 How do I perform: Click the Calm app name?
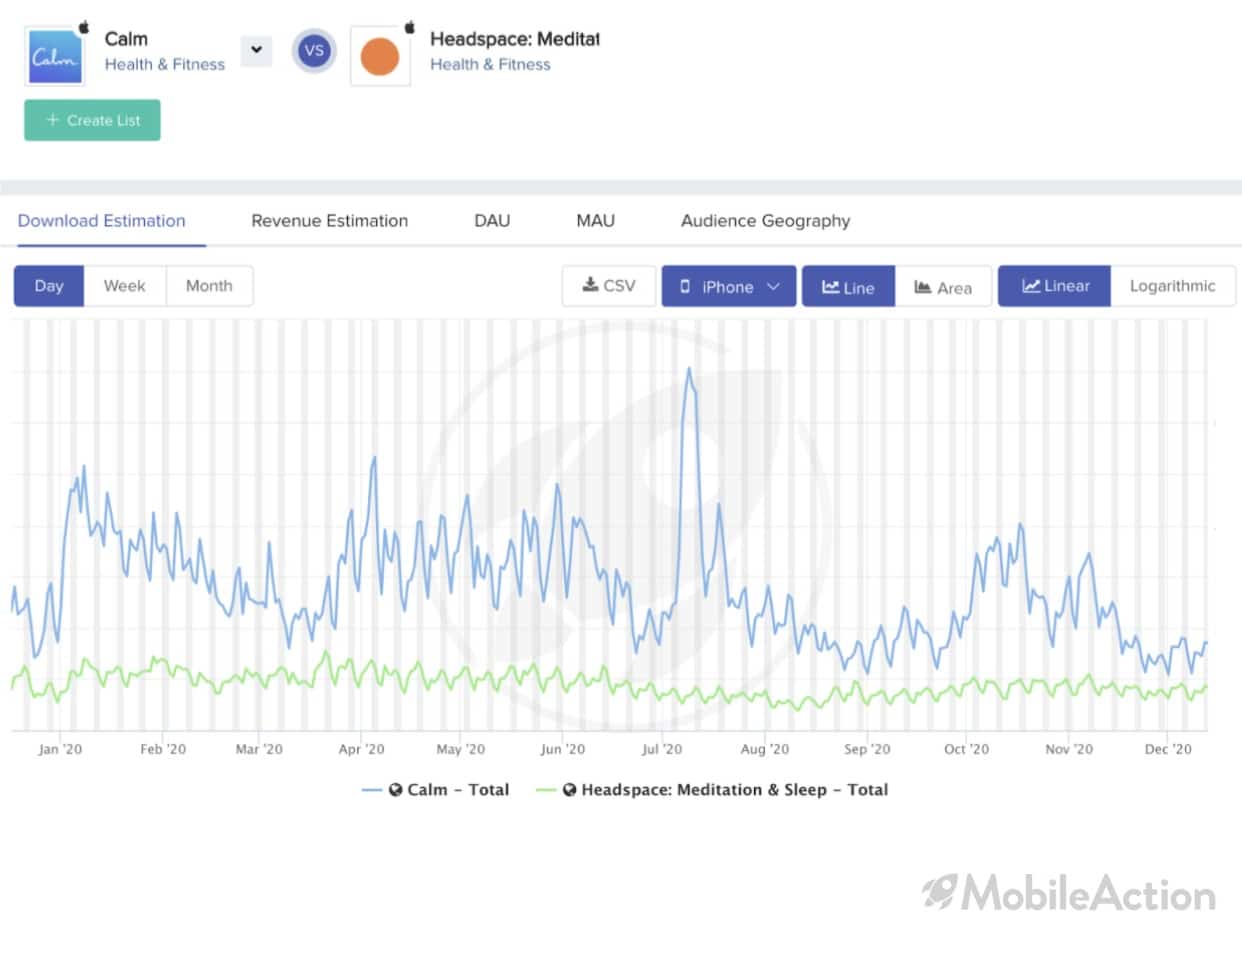click(126, 39)
